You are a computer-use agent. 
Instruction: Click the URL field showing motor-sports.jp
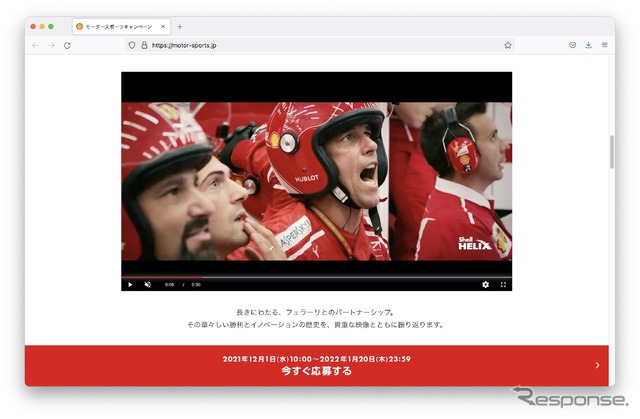[x=318, y=45]
